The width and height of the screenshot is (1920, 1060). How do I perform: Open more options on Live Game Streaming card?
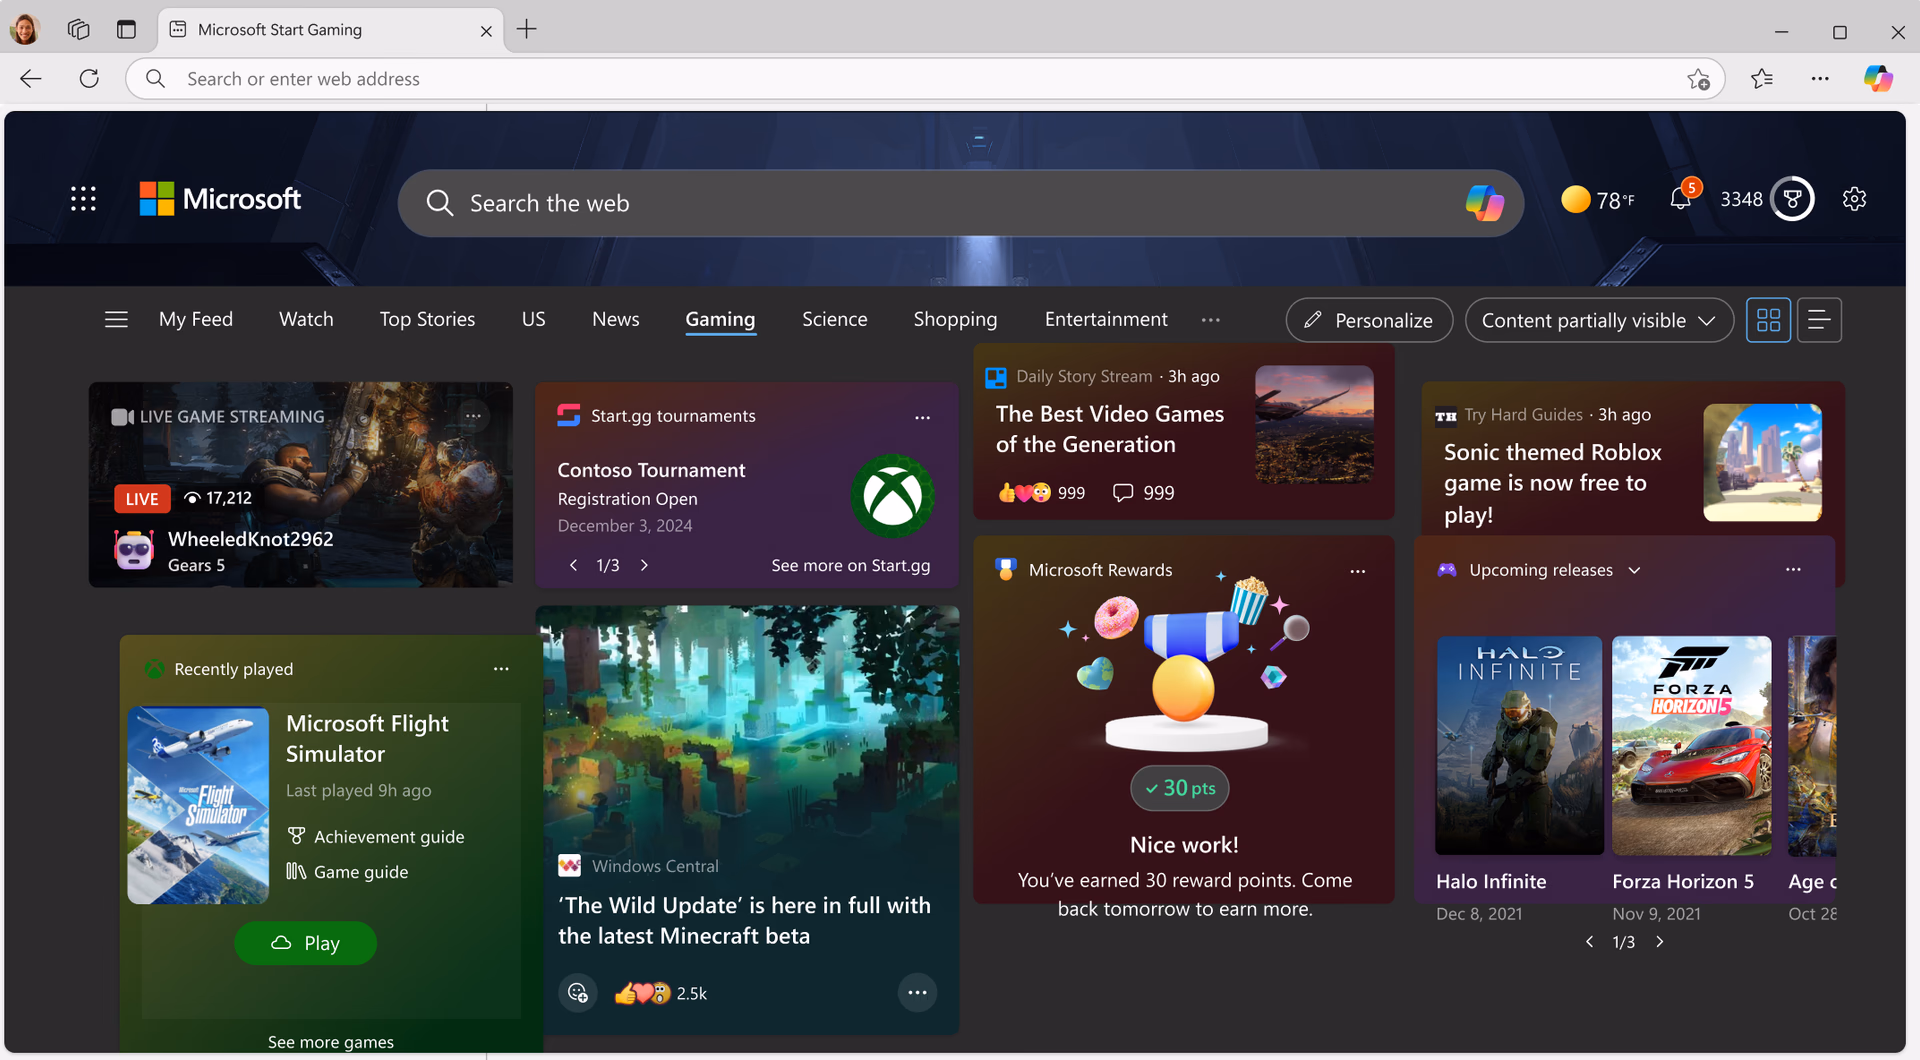(473, 416)
